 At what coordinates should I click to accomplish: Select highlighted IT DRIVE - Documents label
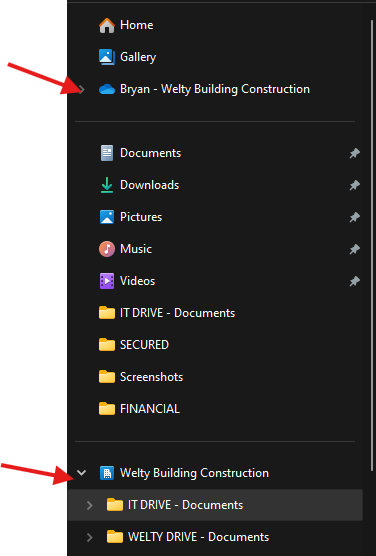tap(186, 505)
